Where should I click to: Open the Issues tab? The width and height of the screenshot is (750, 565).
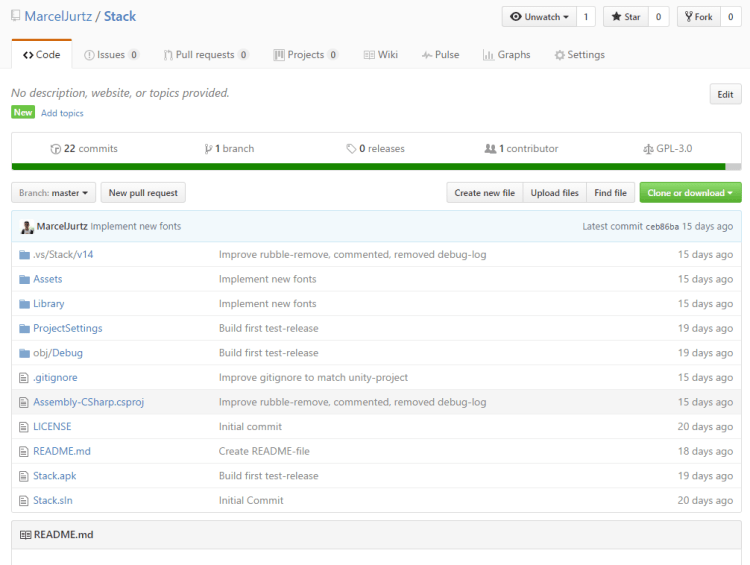[x=111, y=55]
